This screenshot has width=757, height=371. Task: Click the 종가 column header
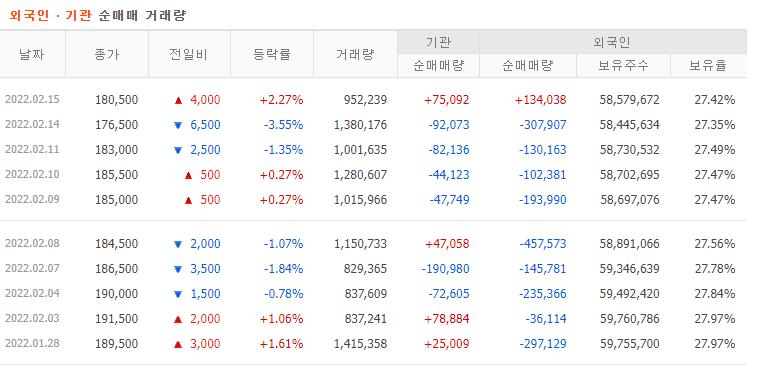tap(107, 55)
